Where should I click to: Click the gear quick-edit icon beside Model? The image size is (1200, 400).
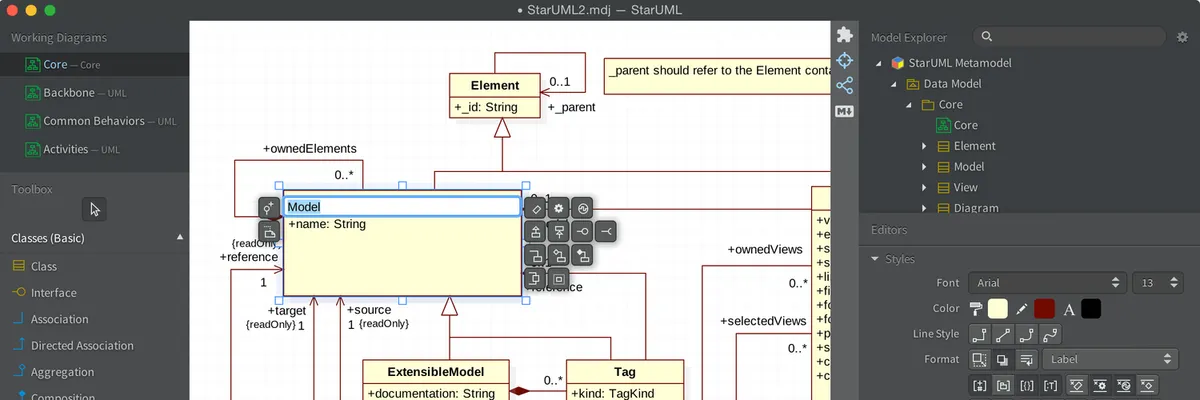(559, 208)
